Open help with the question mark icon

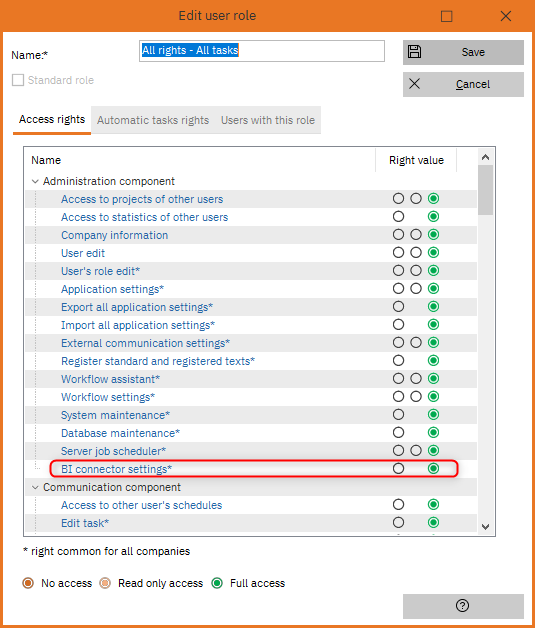[463, 605]
